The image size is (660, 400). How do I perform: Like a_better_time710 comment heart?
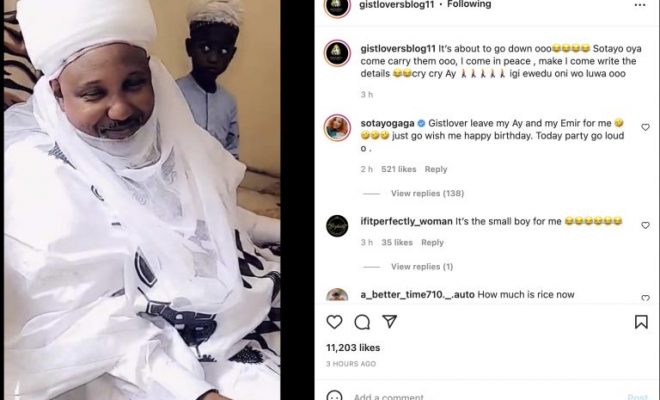[645, 298]
